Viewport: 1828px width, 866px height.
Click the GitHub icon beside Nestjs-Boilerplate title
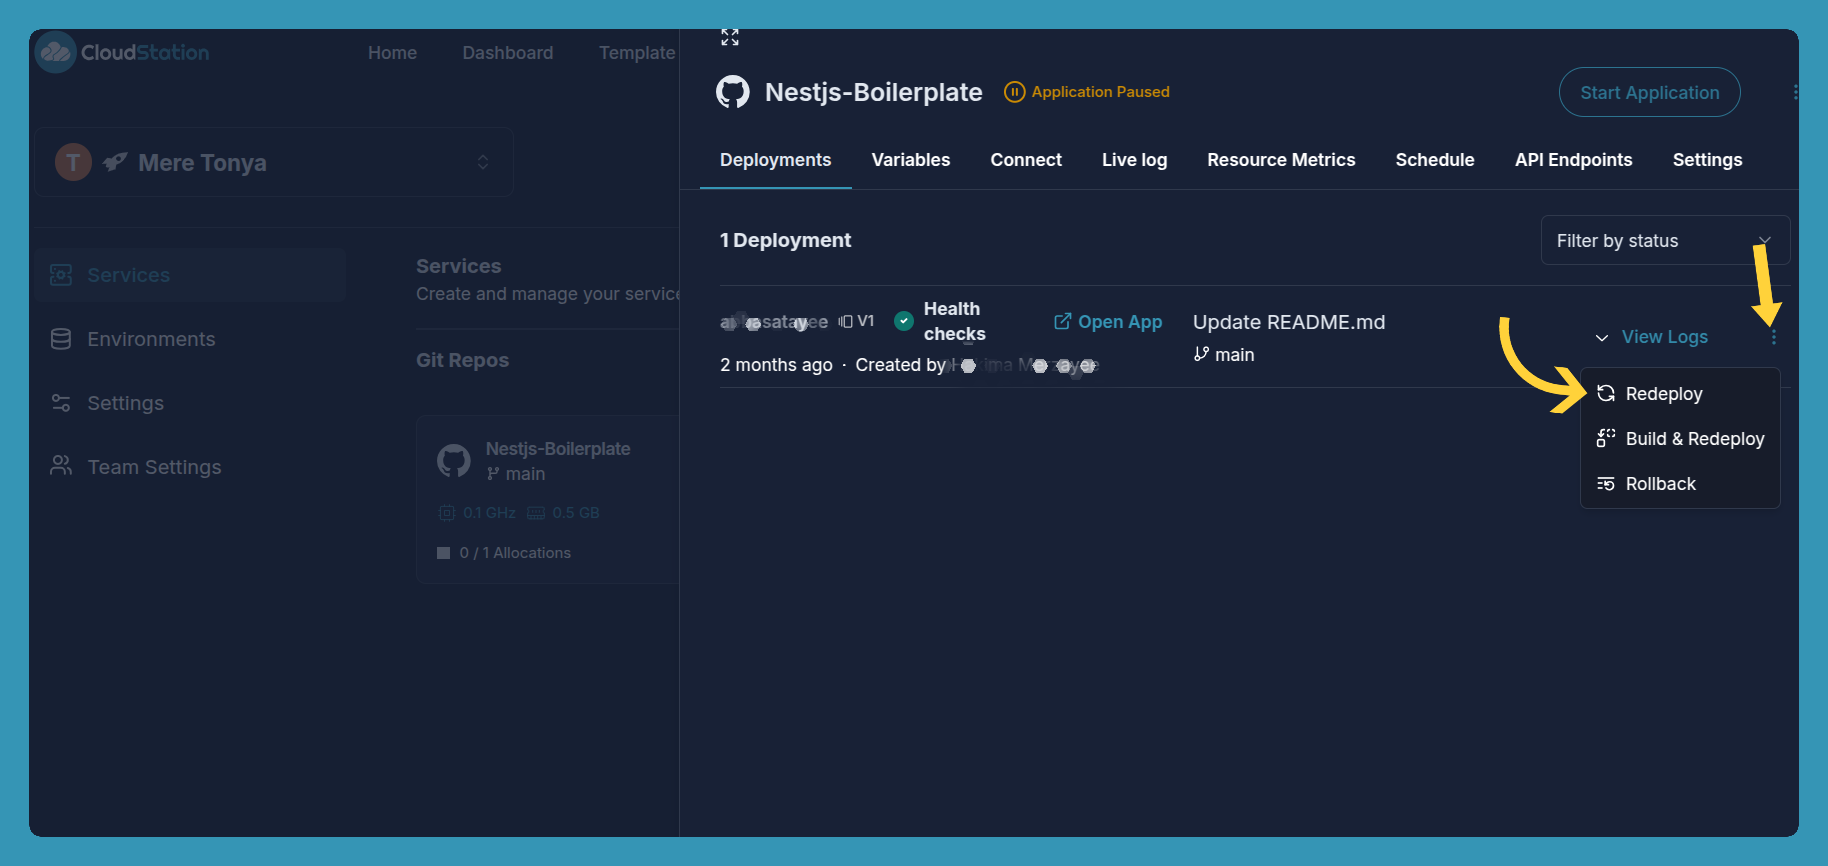[733, 92]
